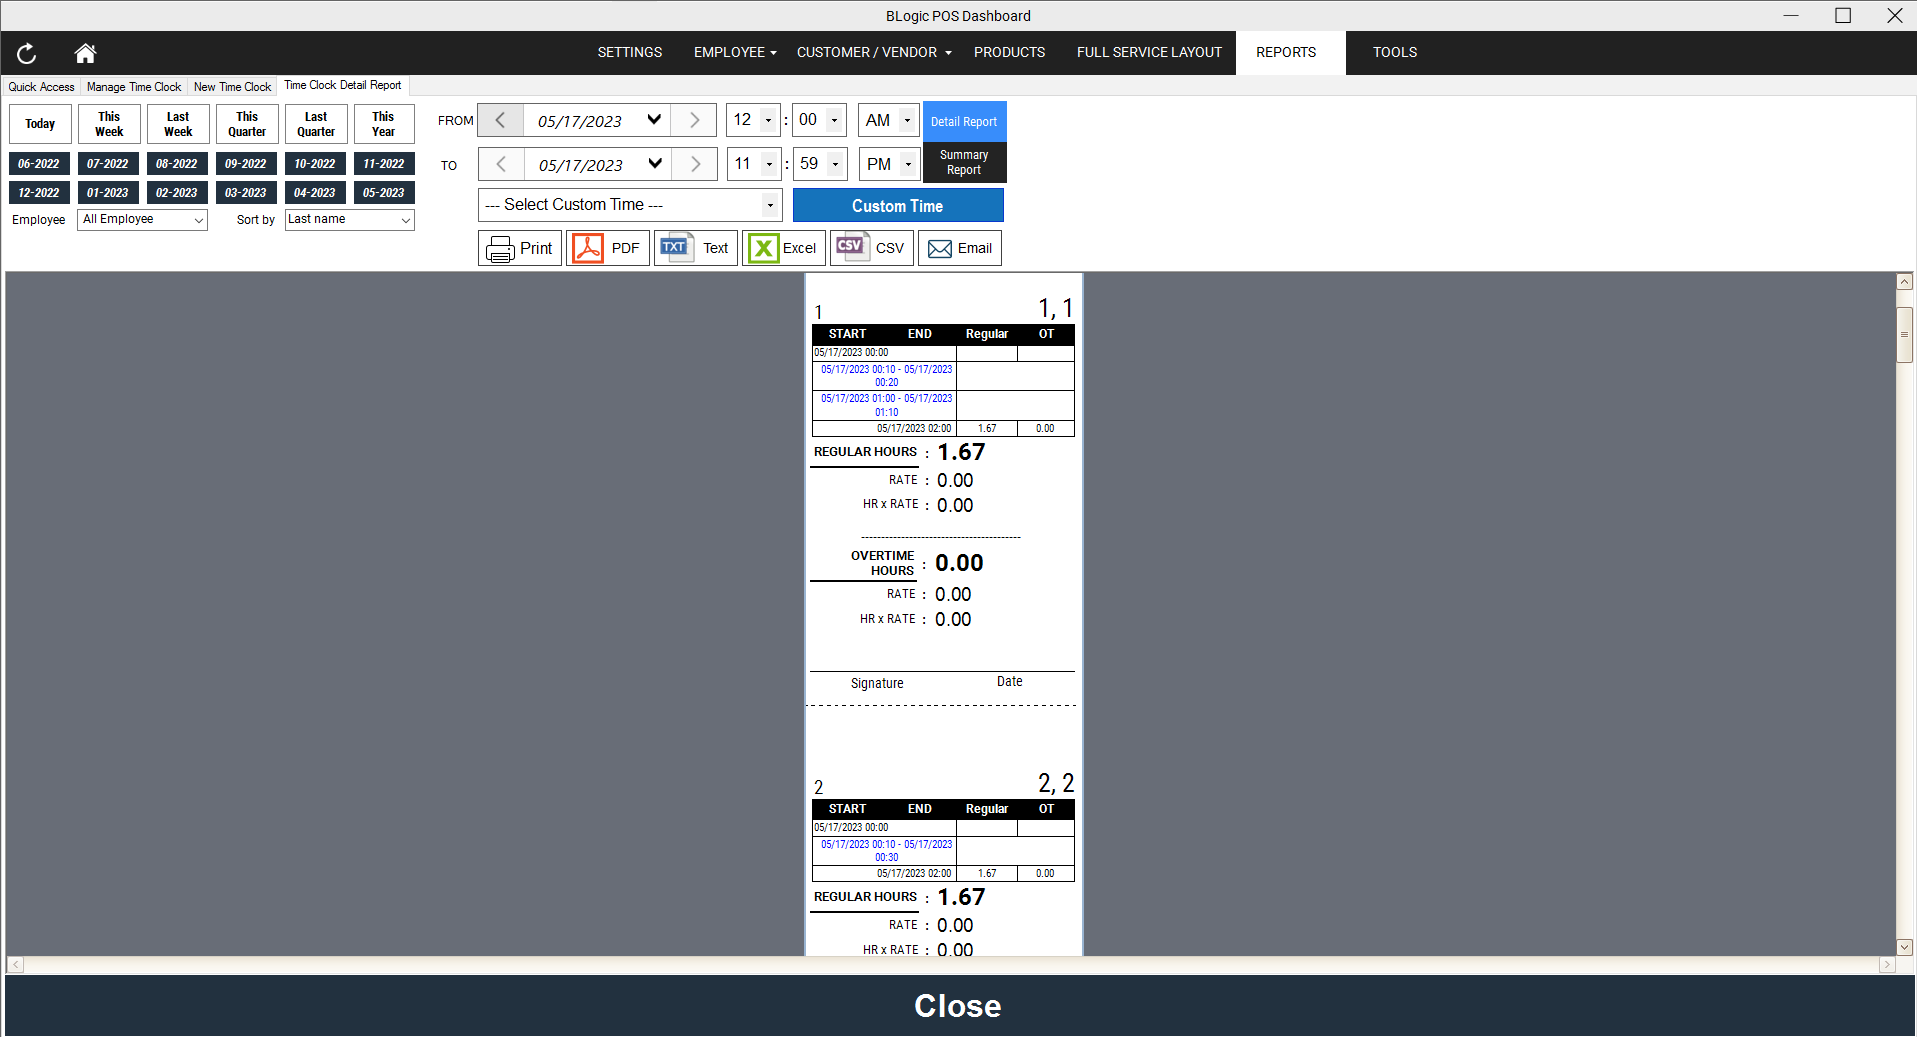Go to the home icon
The height and width of the screenshot is (1037, 1917).
click(85, 53)
